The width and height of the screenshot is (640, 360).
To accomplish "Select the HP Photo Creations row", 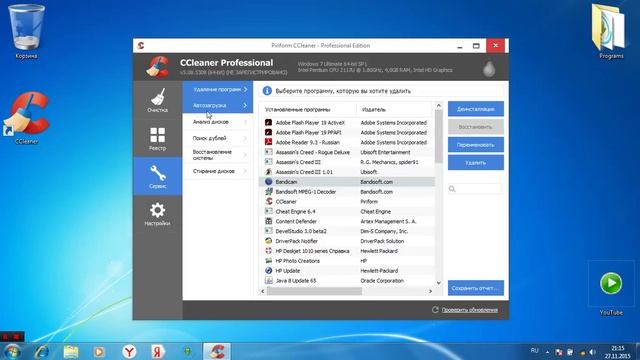I will pyautogui.click(x=347, y=260).
